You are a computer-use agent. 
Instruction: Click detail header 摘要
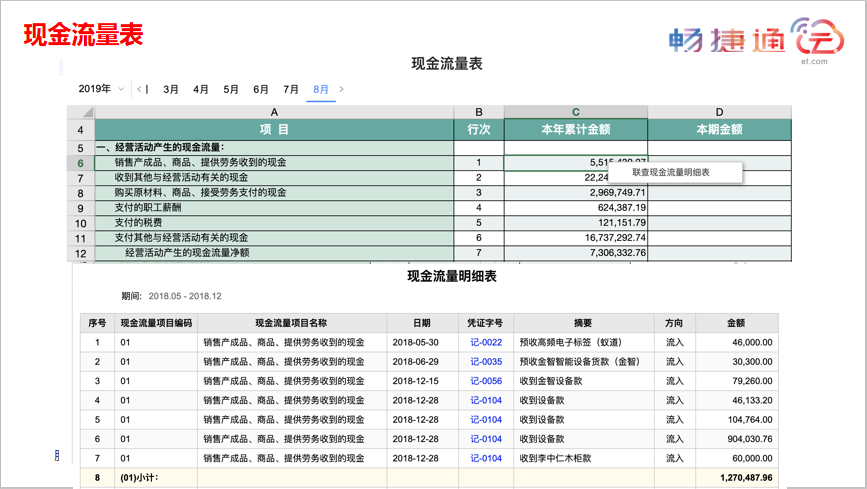[x=583, y=323]
